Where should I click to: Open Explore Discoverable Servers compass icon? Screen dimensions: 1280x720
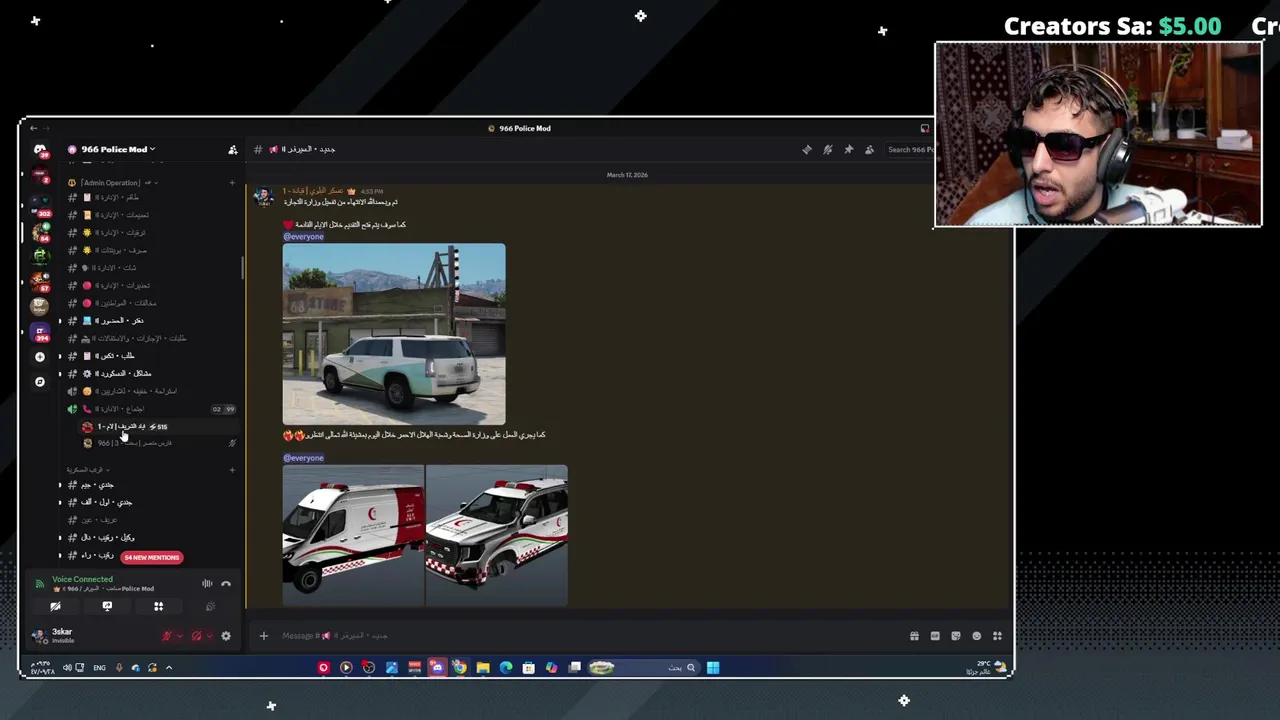[40, 382]
